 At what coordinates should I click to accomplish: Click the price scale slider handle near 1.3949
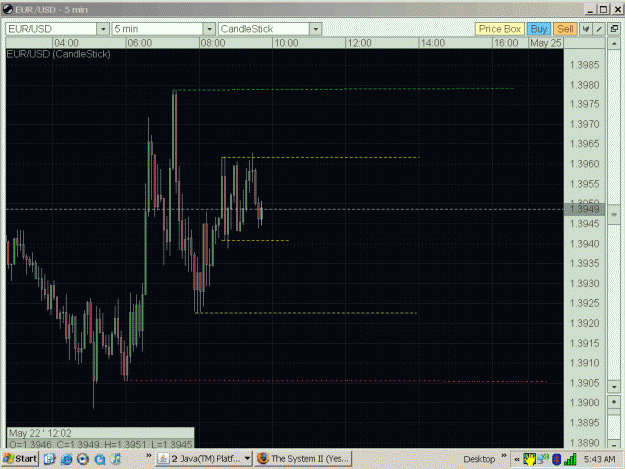614,215
